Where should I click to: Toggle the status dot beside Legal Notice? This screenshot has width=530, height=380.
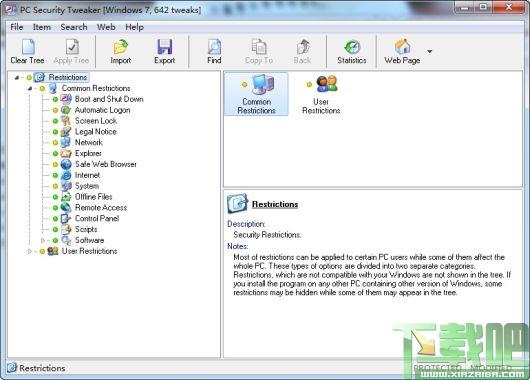55,132
